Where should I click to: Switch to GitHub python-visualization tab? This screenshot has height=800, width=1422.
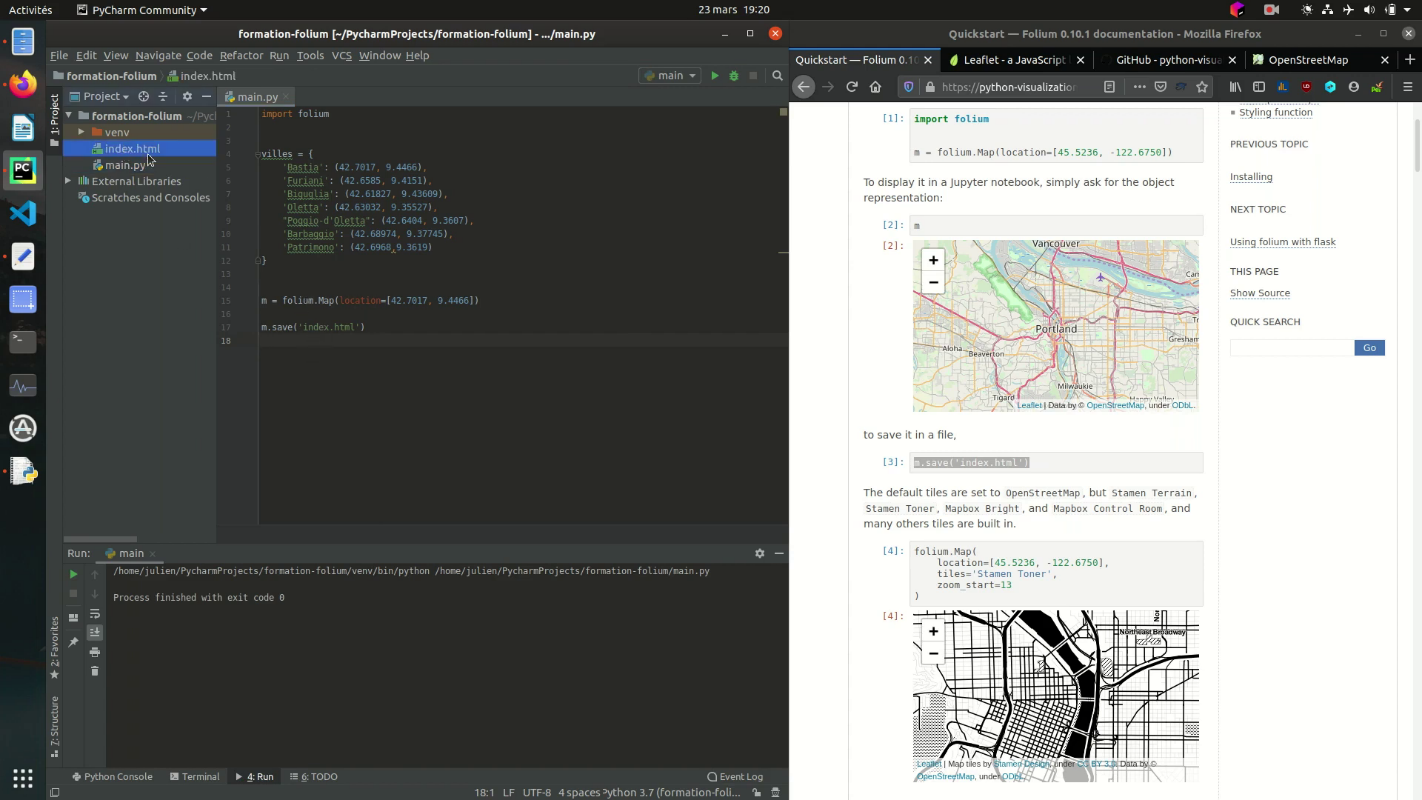click(1169, 60)
